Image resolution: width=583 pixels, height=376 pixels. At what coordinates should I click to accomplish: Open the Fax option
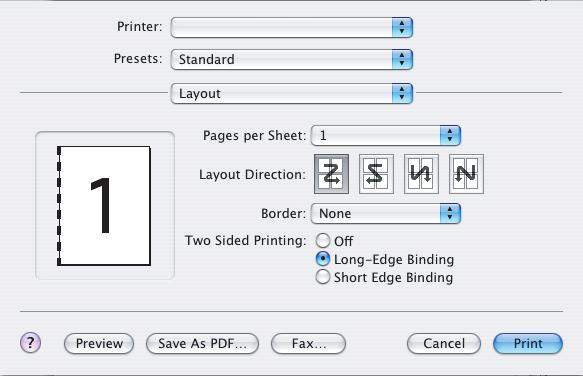pyautogui.click(x=309, y=343)
